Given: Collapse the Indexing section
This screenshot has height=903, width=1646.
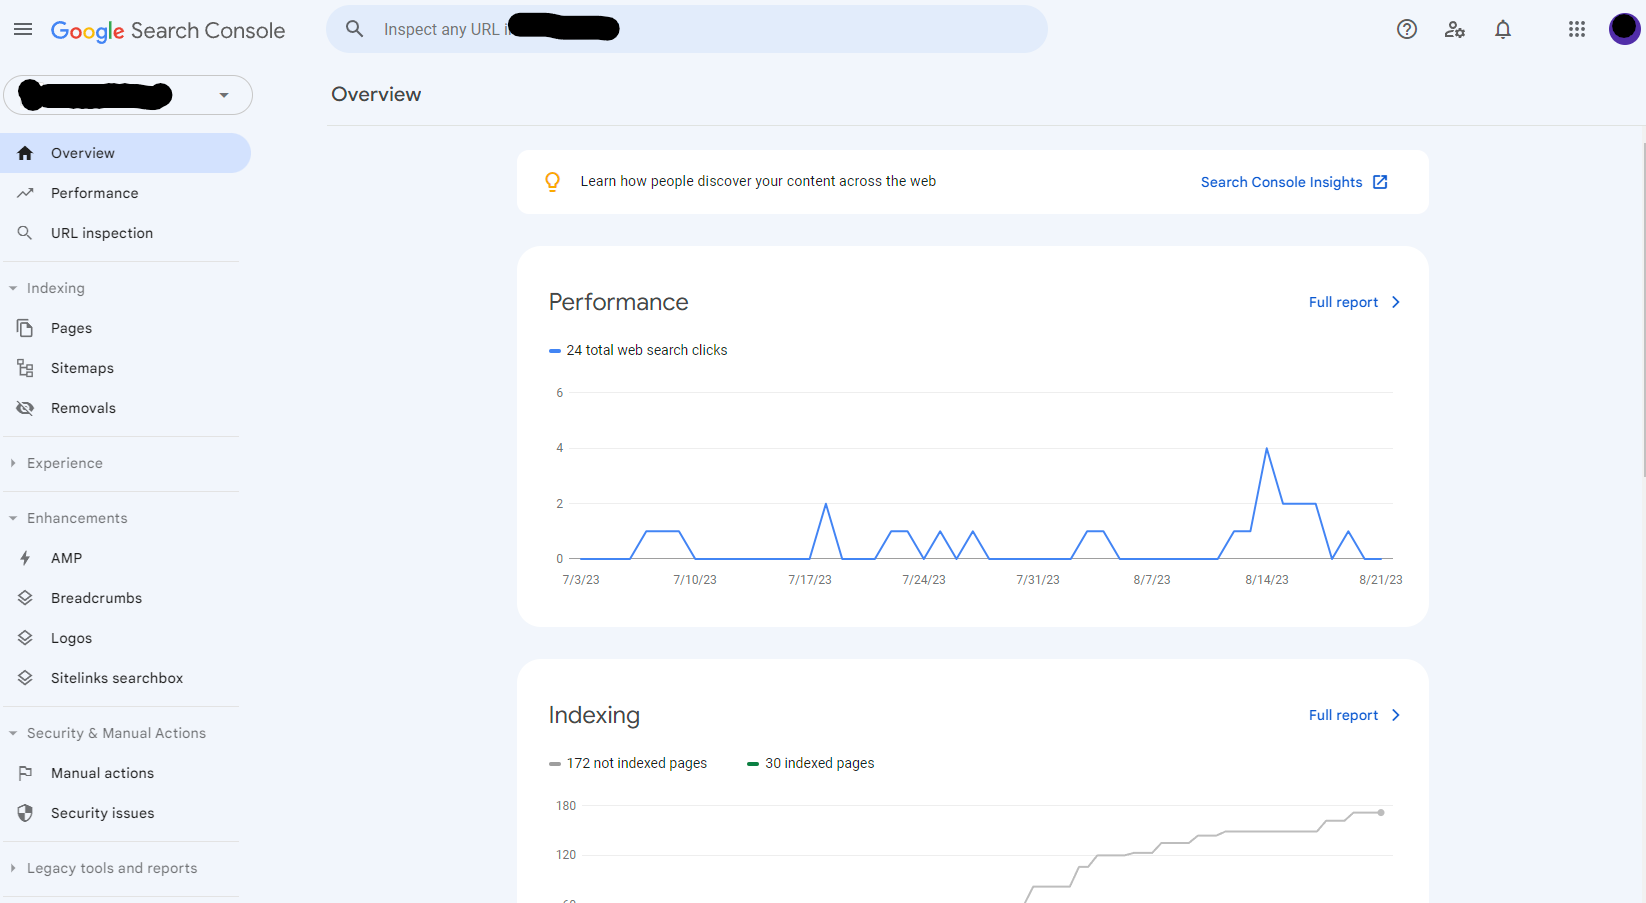Looking at the screenshot, I should (x=13, y=288).
